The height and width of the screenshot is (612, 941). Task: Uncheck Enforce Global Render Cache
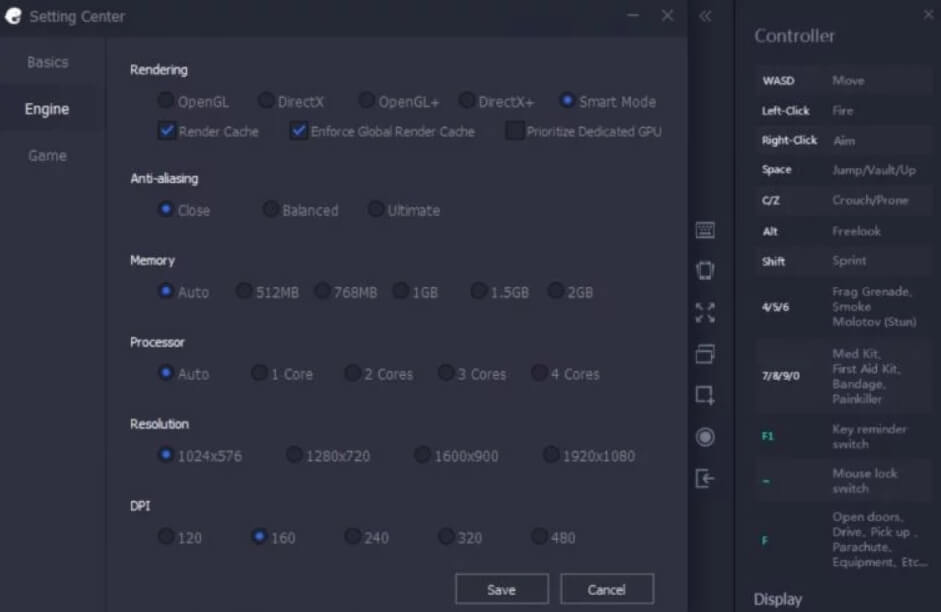pyautogui.click(x=298, y=131)
